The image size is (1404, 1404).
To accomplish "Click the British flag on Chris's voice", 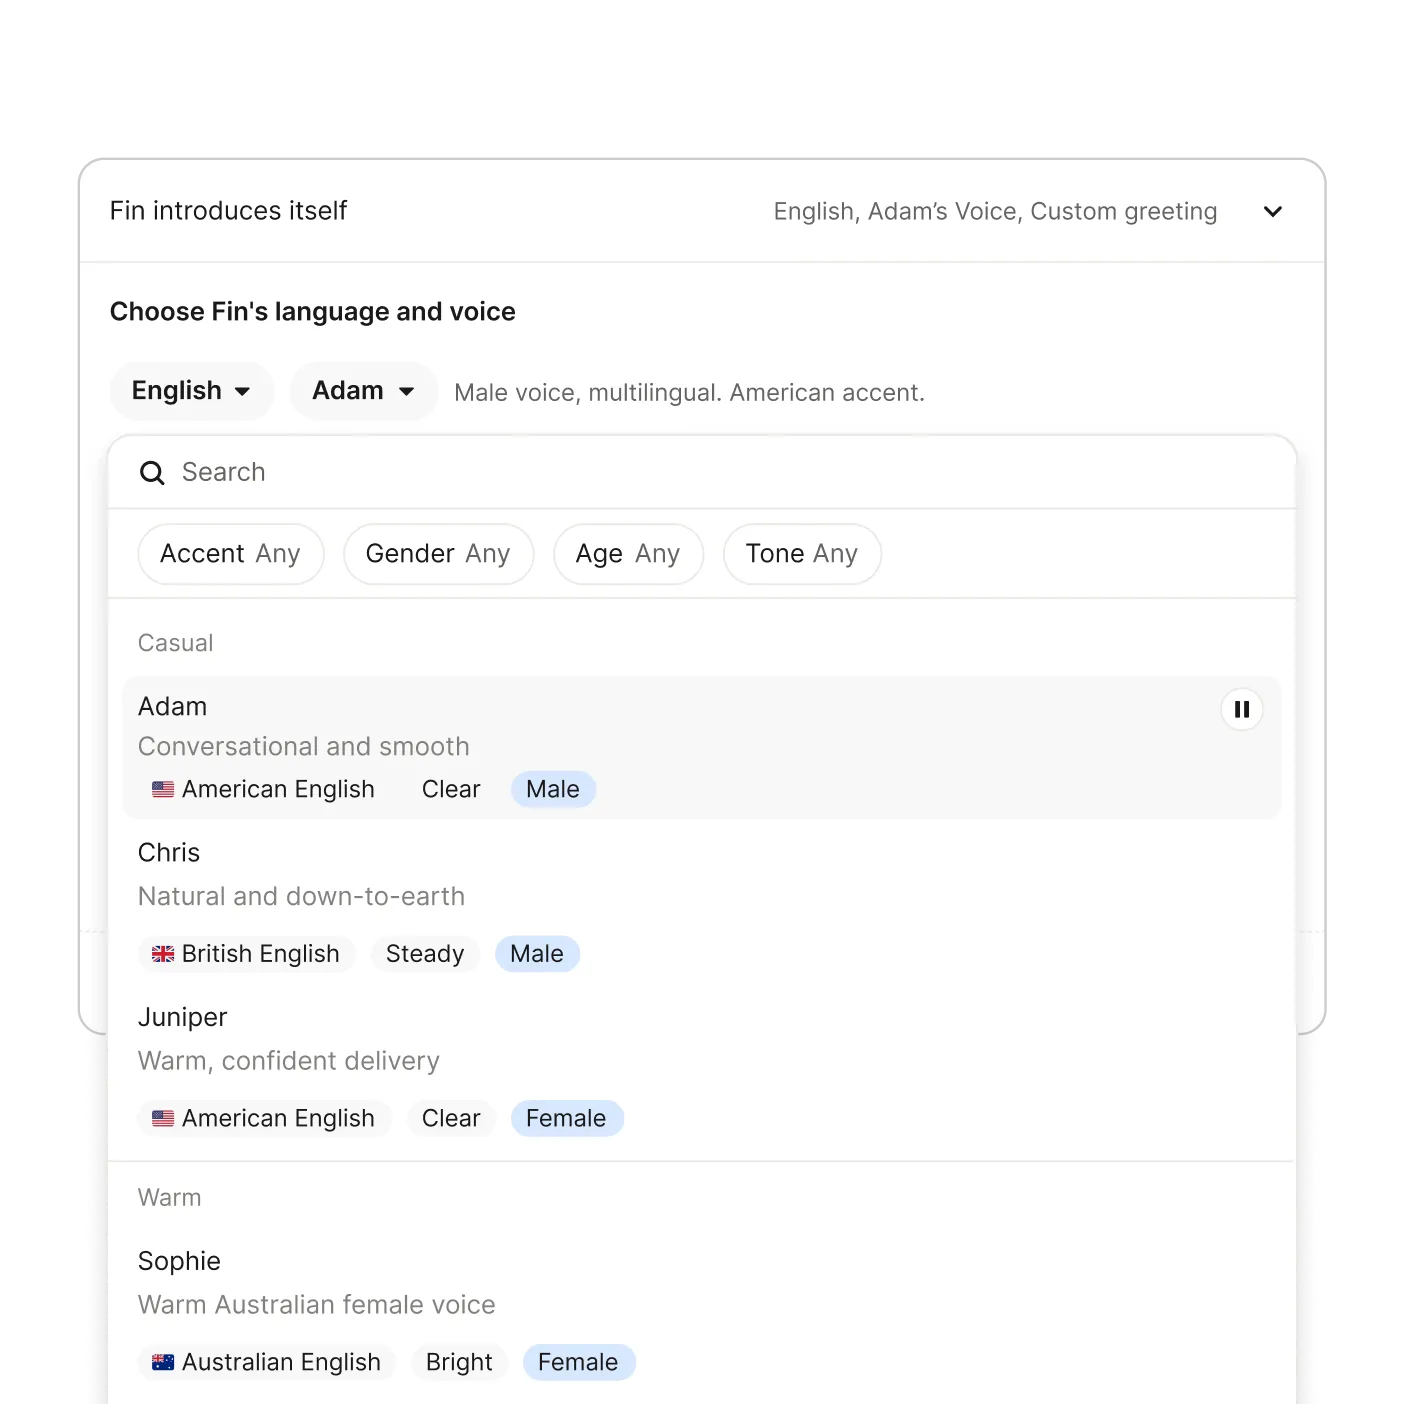I will 163,953.
